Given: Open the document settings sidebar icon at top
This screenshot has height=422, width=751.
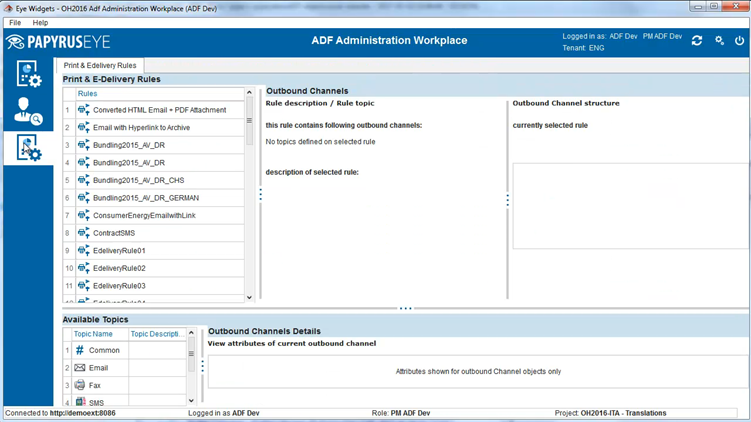Looking at the screenshot, I should [x=29, y=74].
